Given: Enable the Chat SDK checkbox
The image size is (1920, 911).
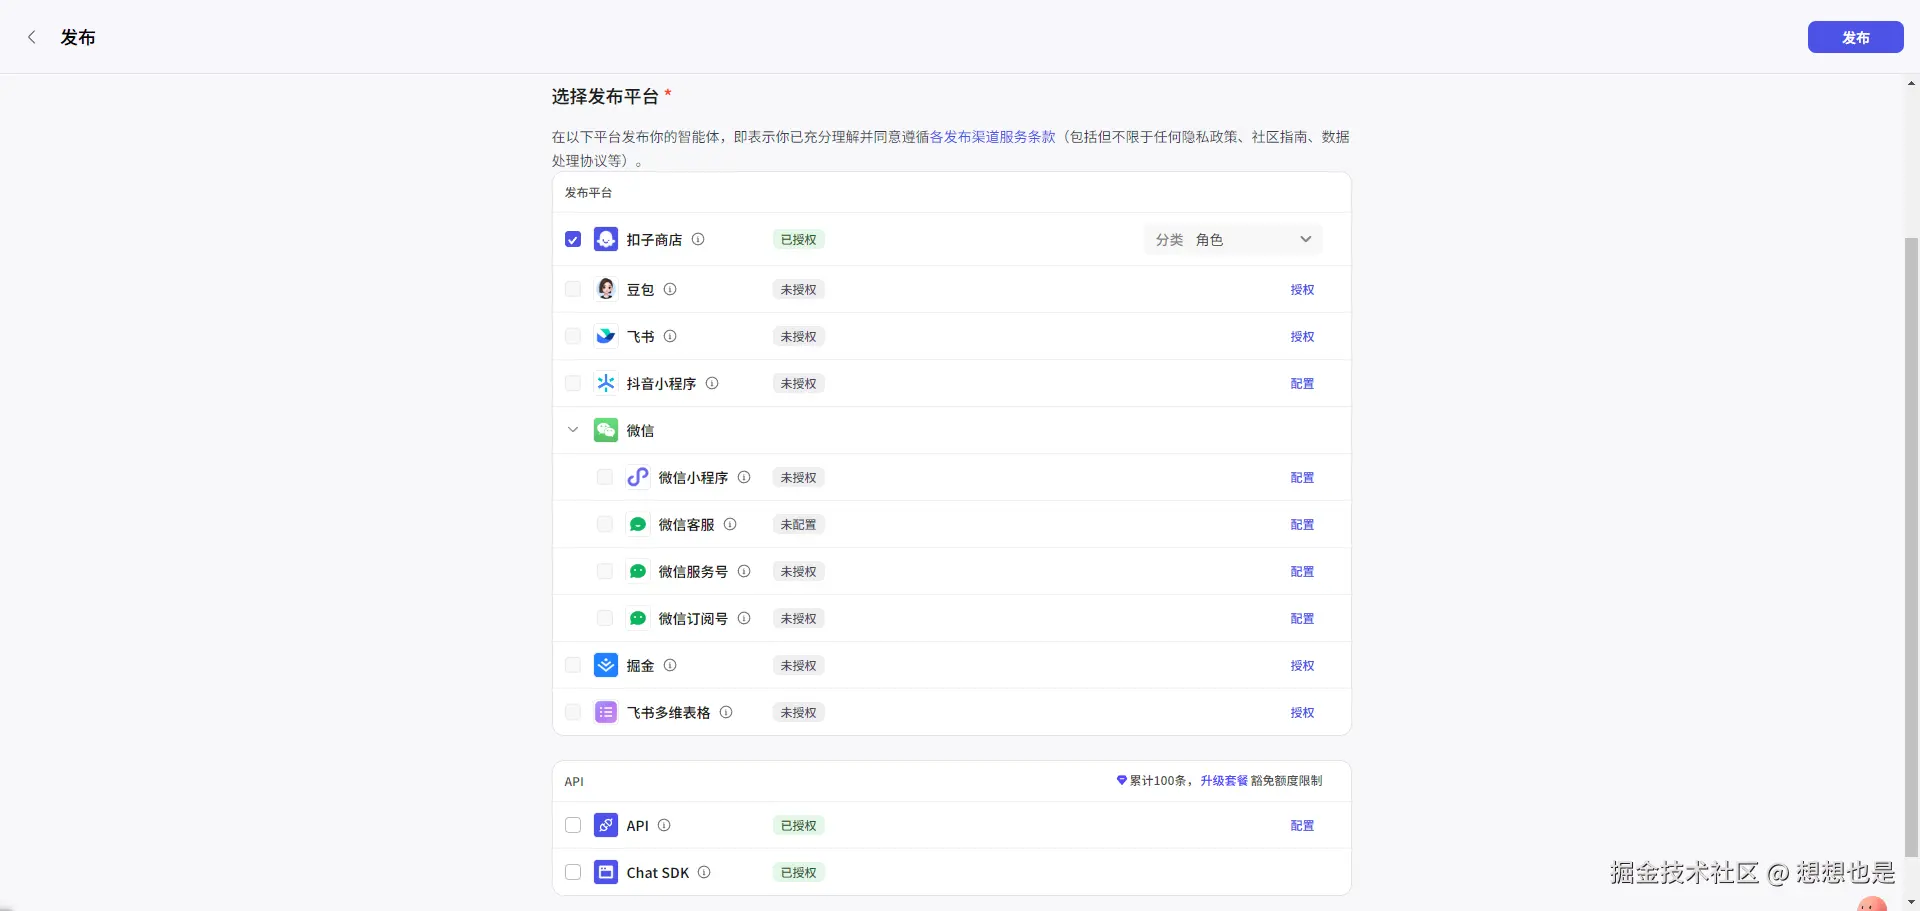Looking at the screenshot, I should (x=573, y=872).
